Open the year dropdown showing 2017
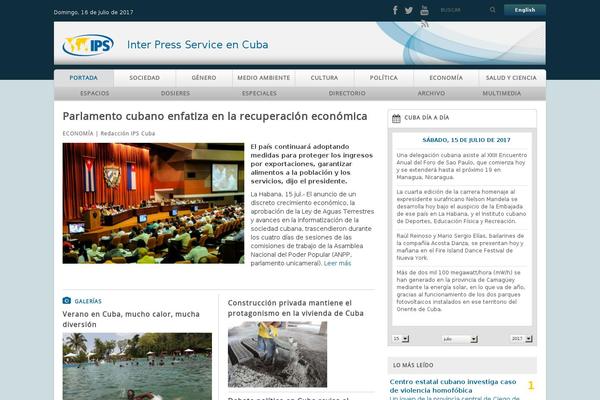 point(521,339)
